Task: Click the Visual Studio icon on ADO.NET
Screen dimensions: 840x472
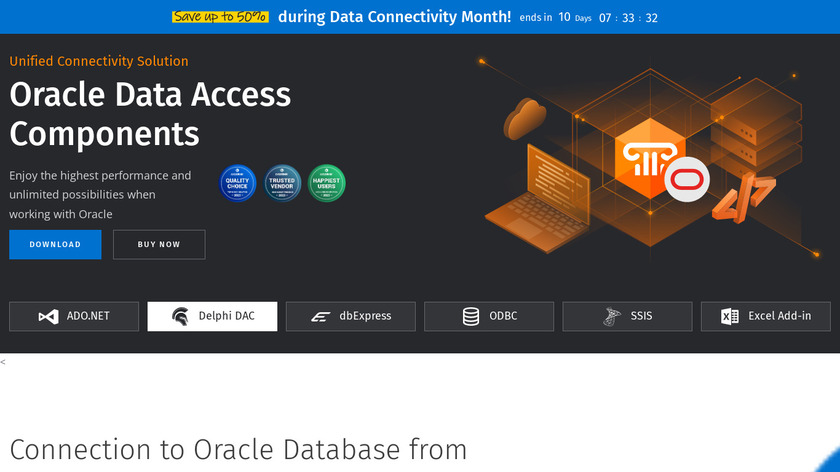Action: point(48,317)
